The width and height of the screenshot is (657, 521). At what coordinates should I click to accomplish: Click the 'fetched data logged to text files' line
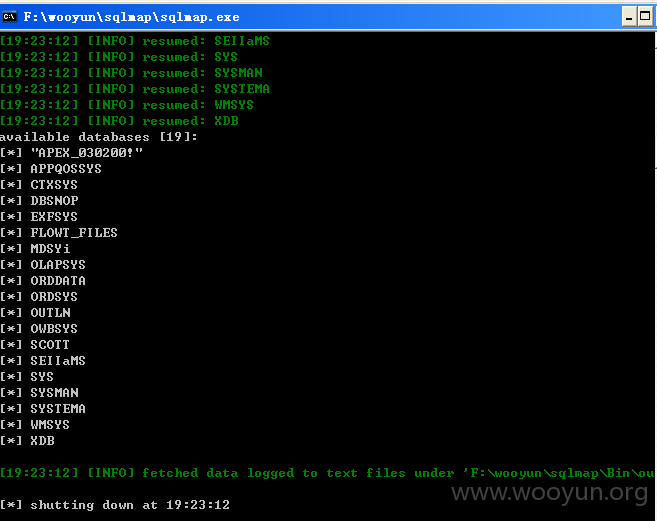327,473
